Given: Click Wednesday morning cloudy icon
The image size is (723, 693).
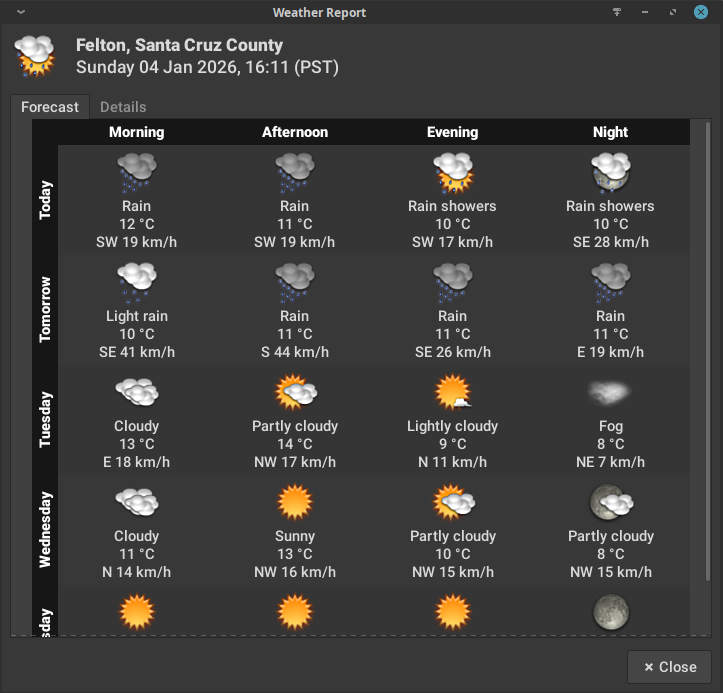Looking at the screenshot, I should coord(137,502).
